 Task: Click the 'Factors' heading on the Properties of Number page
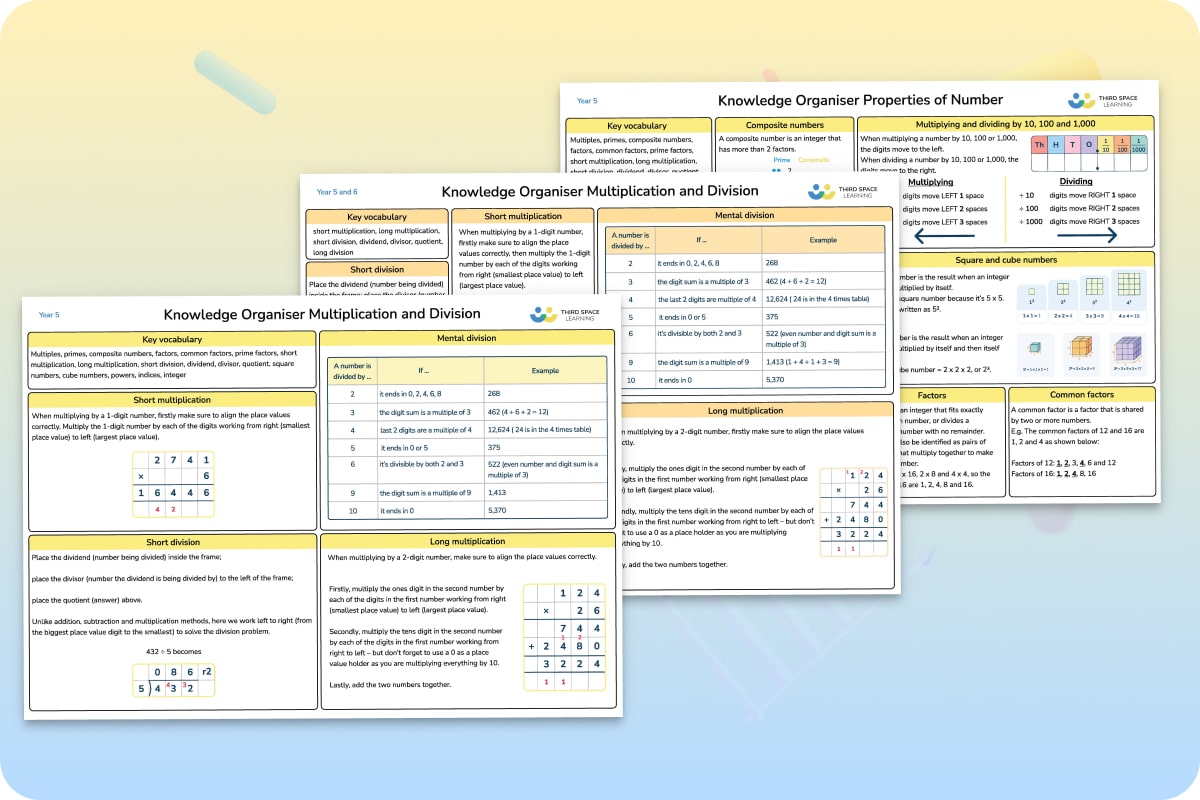pyautogui.click(x=932, y=395)
